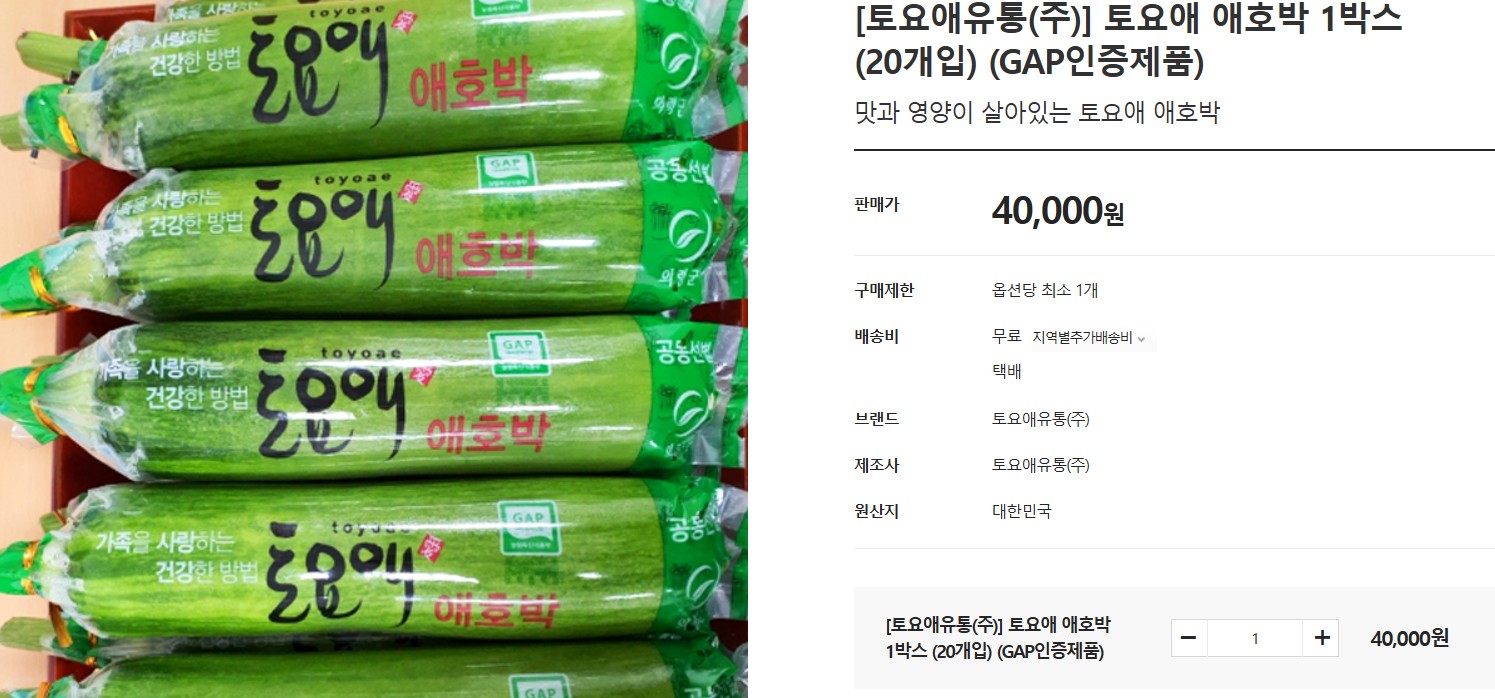Image resolution: width=1495 pixels, height=698 pixels.
Task: Click the selected option name in the gray box
Action: (x=998, y=638)
